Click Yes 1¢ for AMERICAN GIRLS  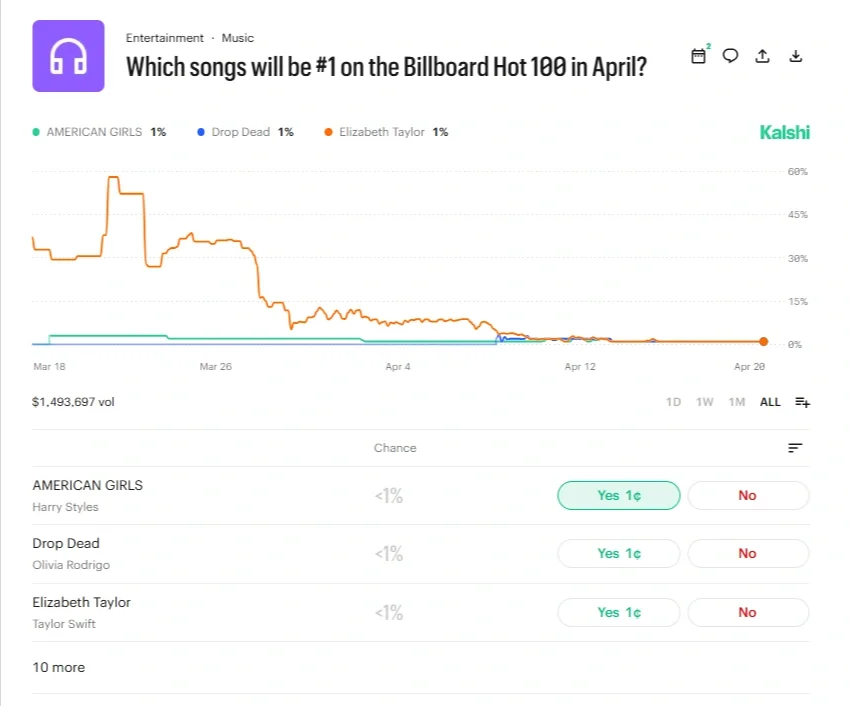618,495
